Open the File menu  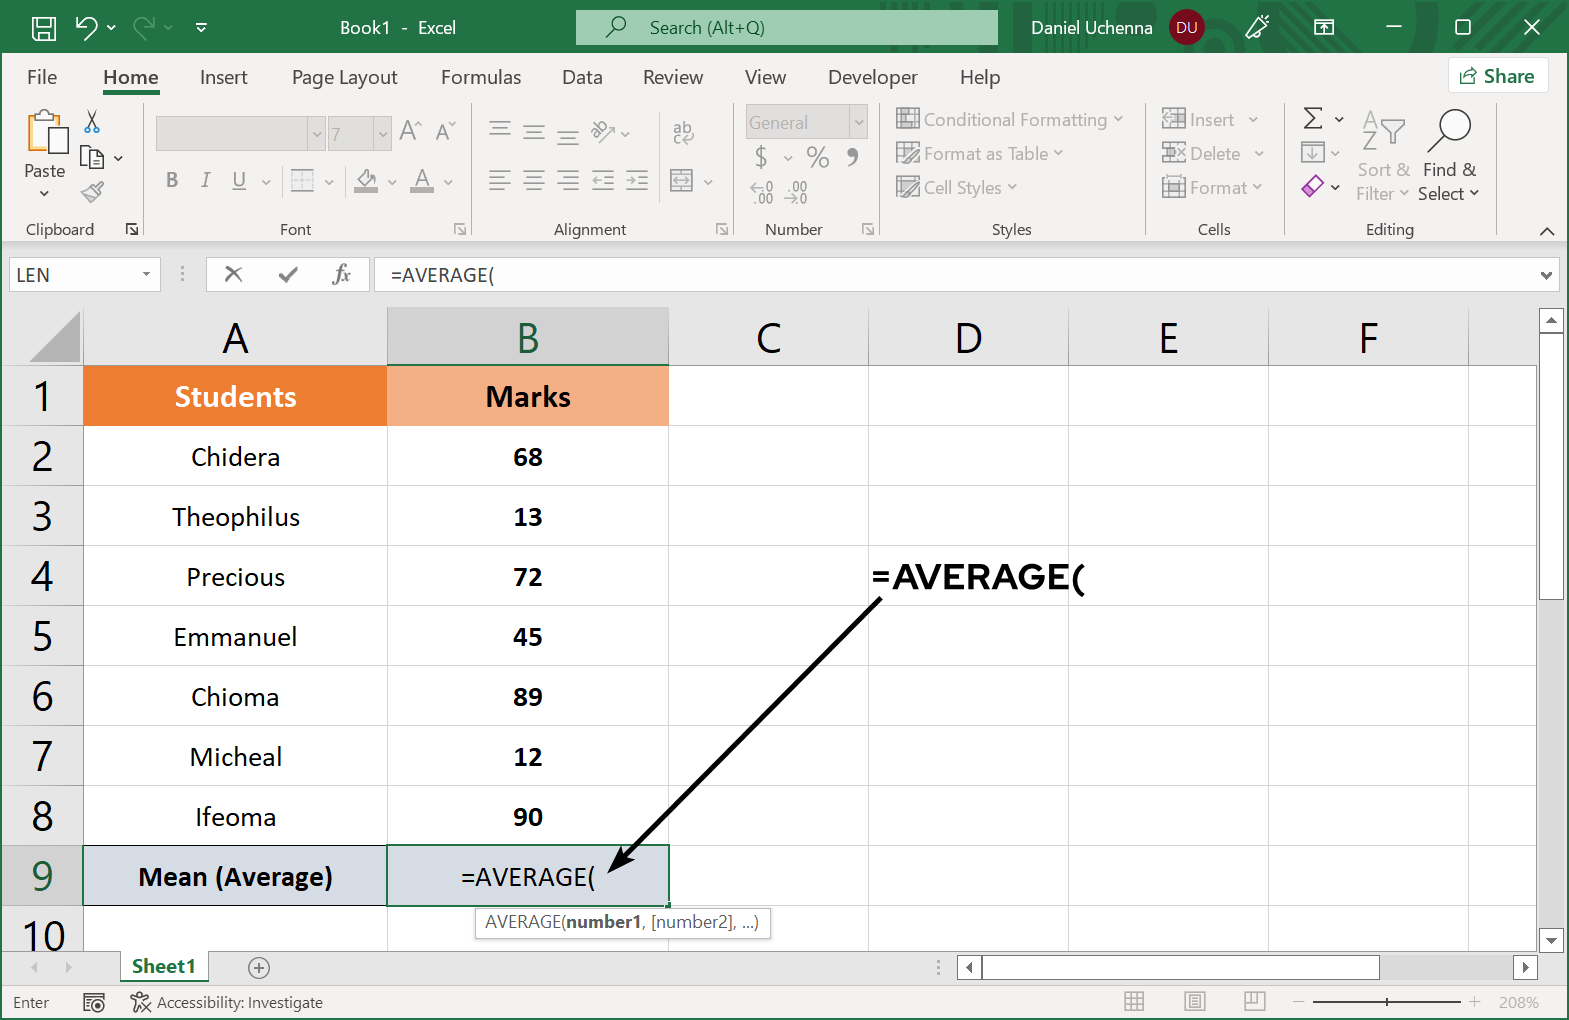(42, 77)
